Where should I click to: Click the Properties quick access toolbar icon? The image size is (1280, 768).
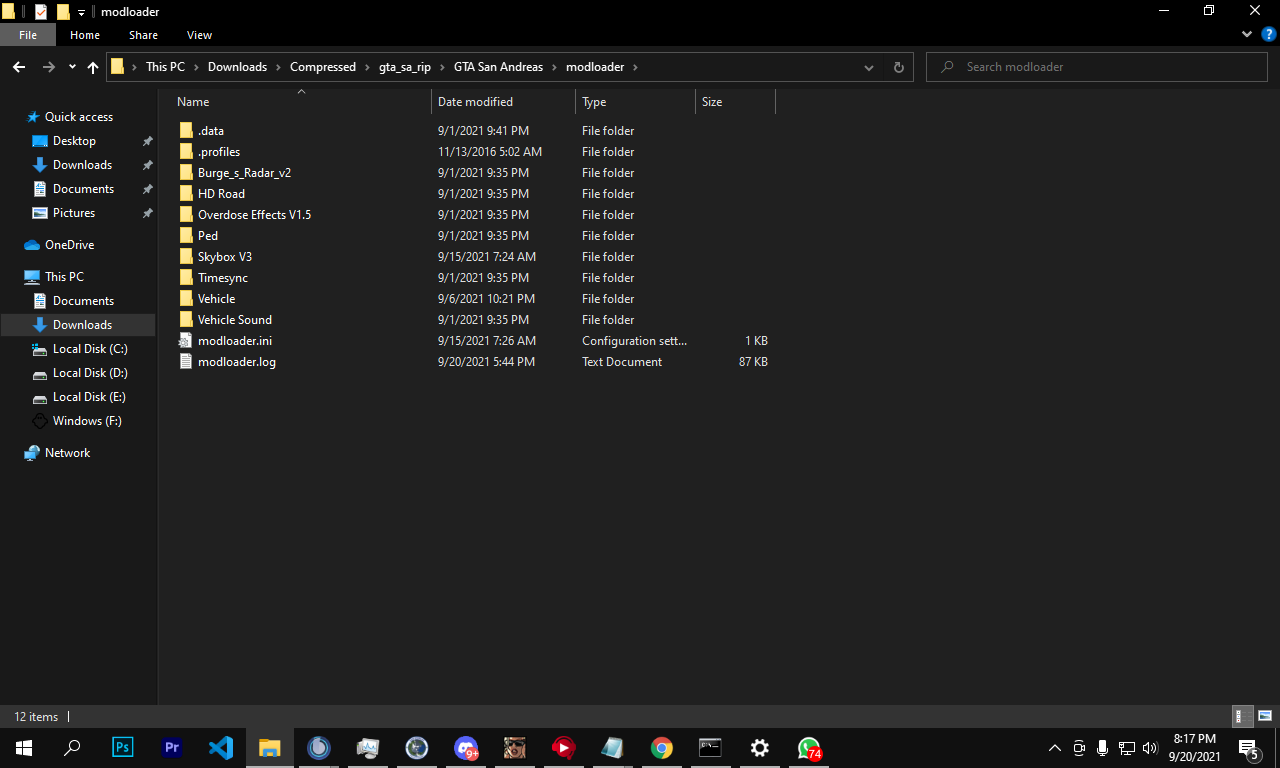(40, 12)
